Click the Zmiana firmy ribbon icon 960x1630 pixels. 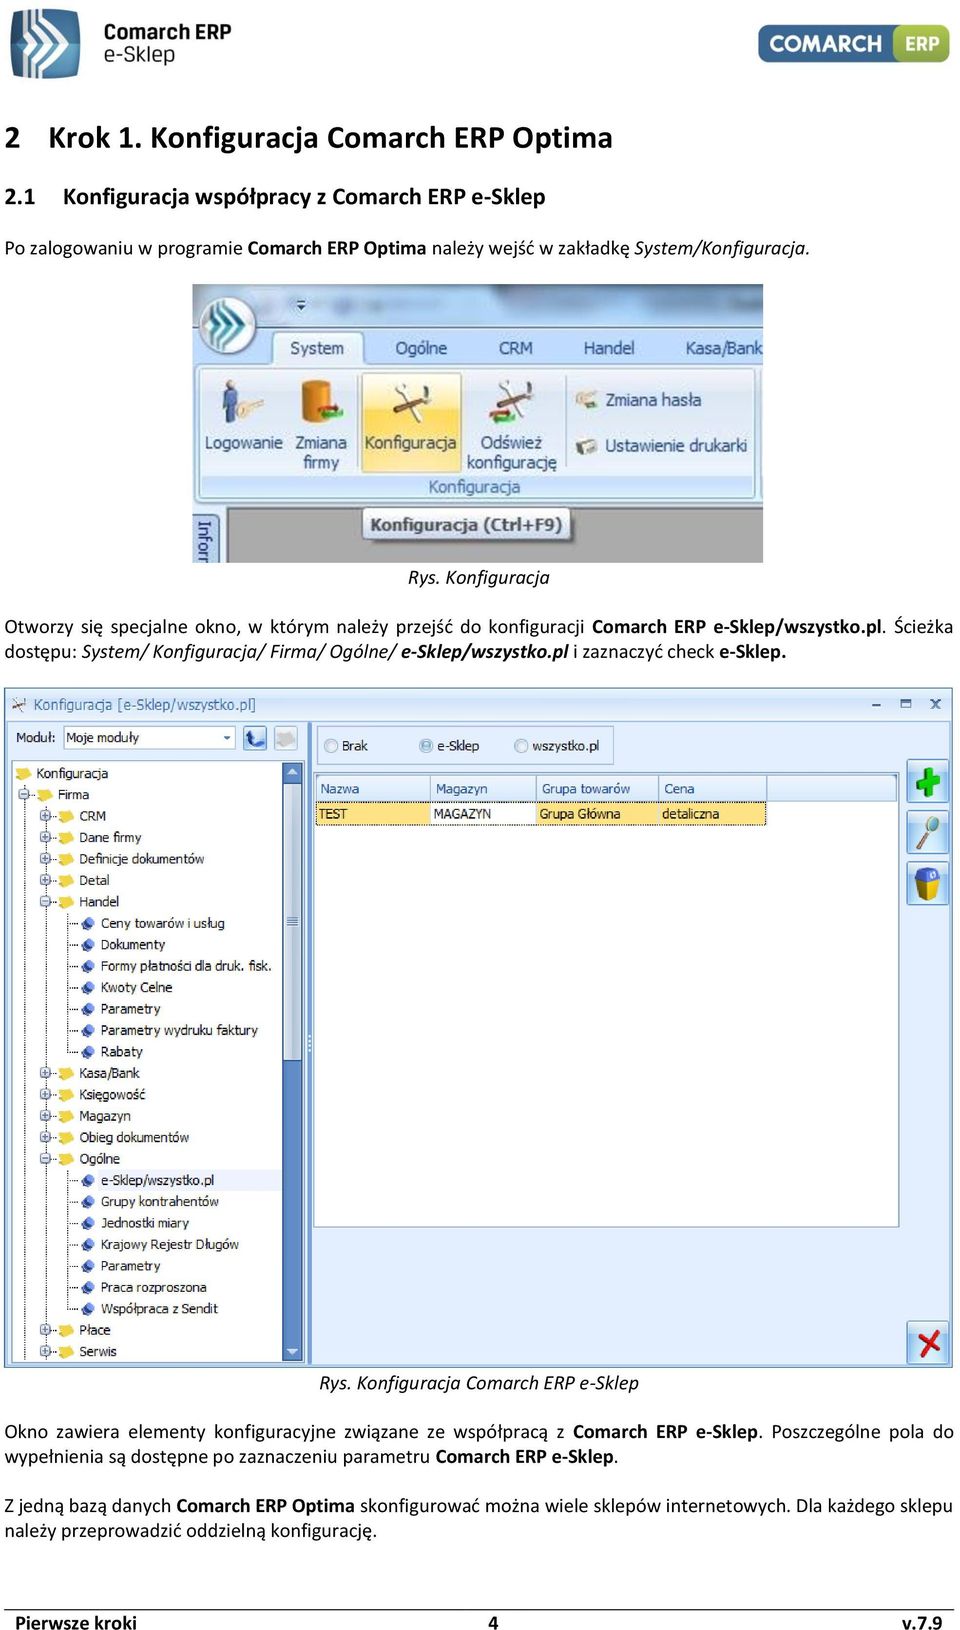(320, 403)
